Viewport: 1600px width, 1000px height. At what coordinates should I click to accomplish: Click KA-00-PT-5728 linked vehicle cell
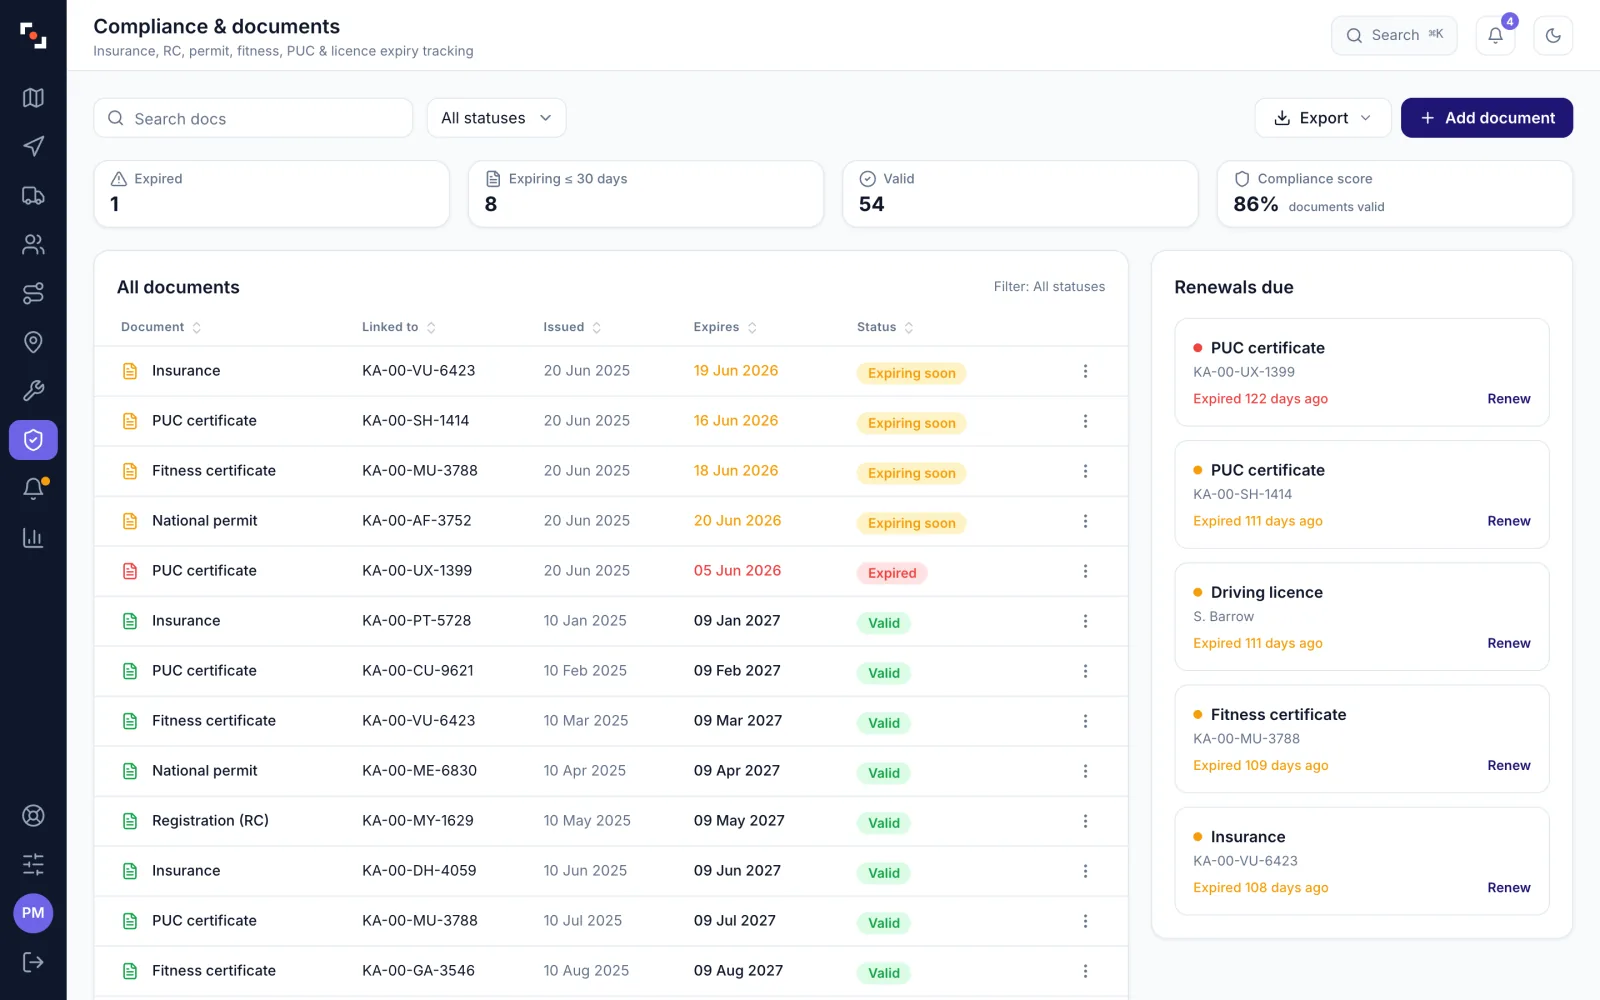coord(416,621)
